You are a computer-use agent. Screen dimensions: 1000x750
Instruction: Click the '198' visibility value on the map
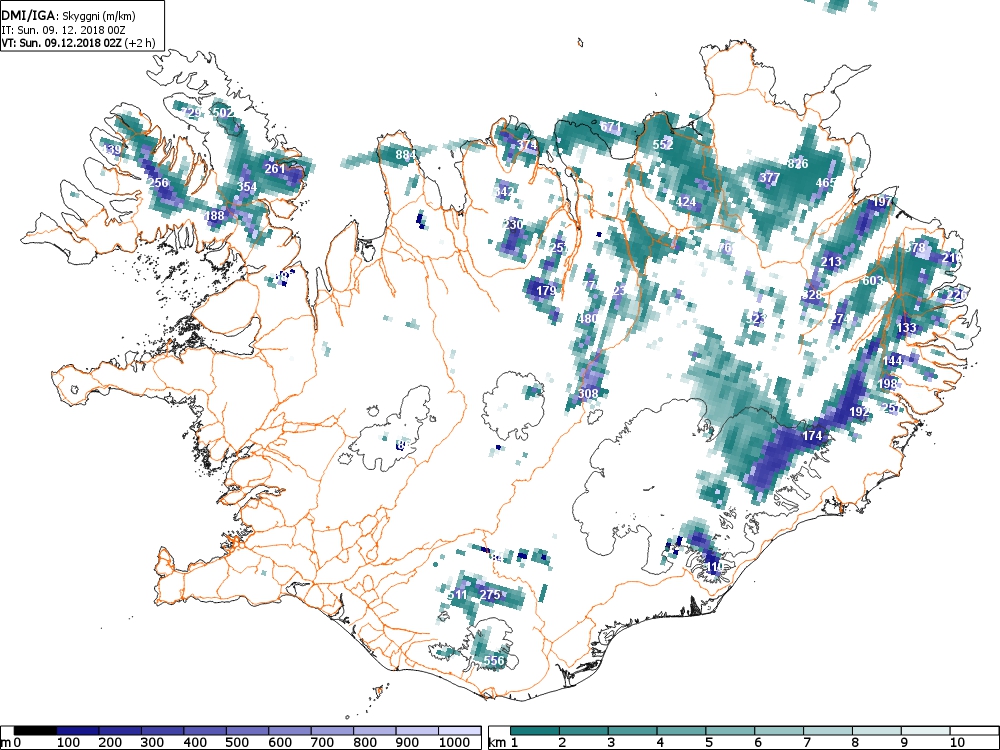(x=888, y=384)
